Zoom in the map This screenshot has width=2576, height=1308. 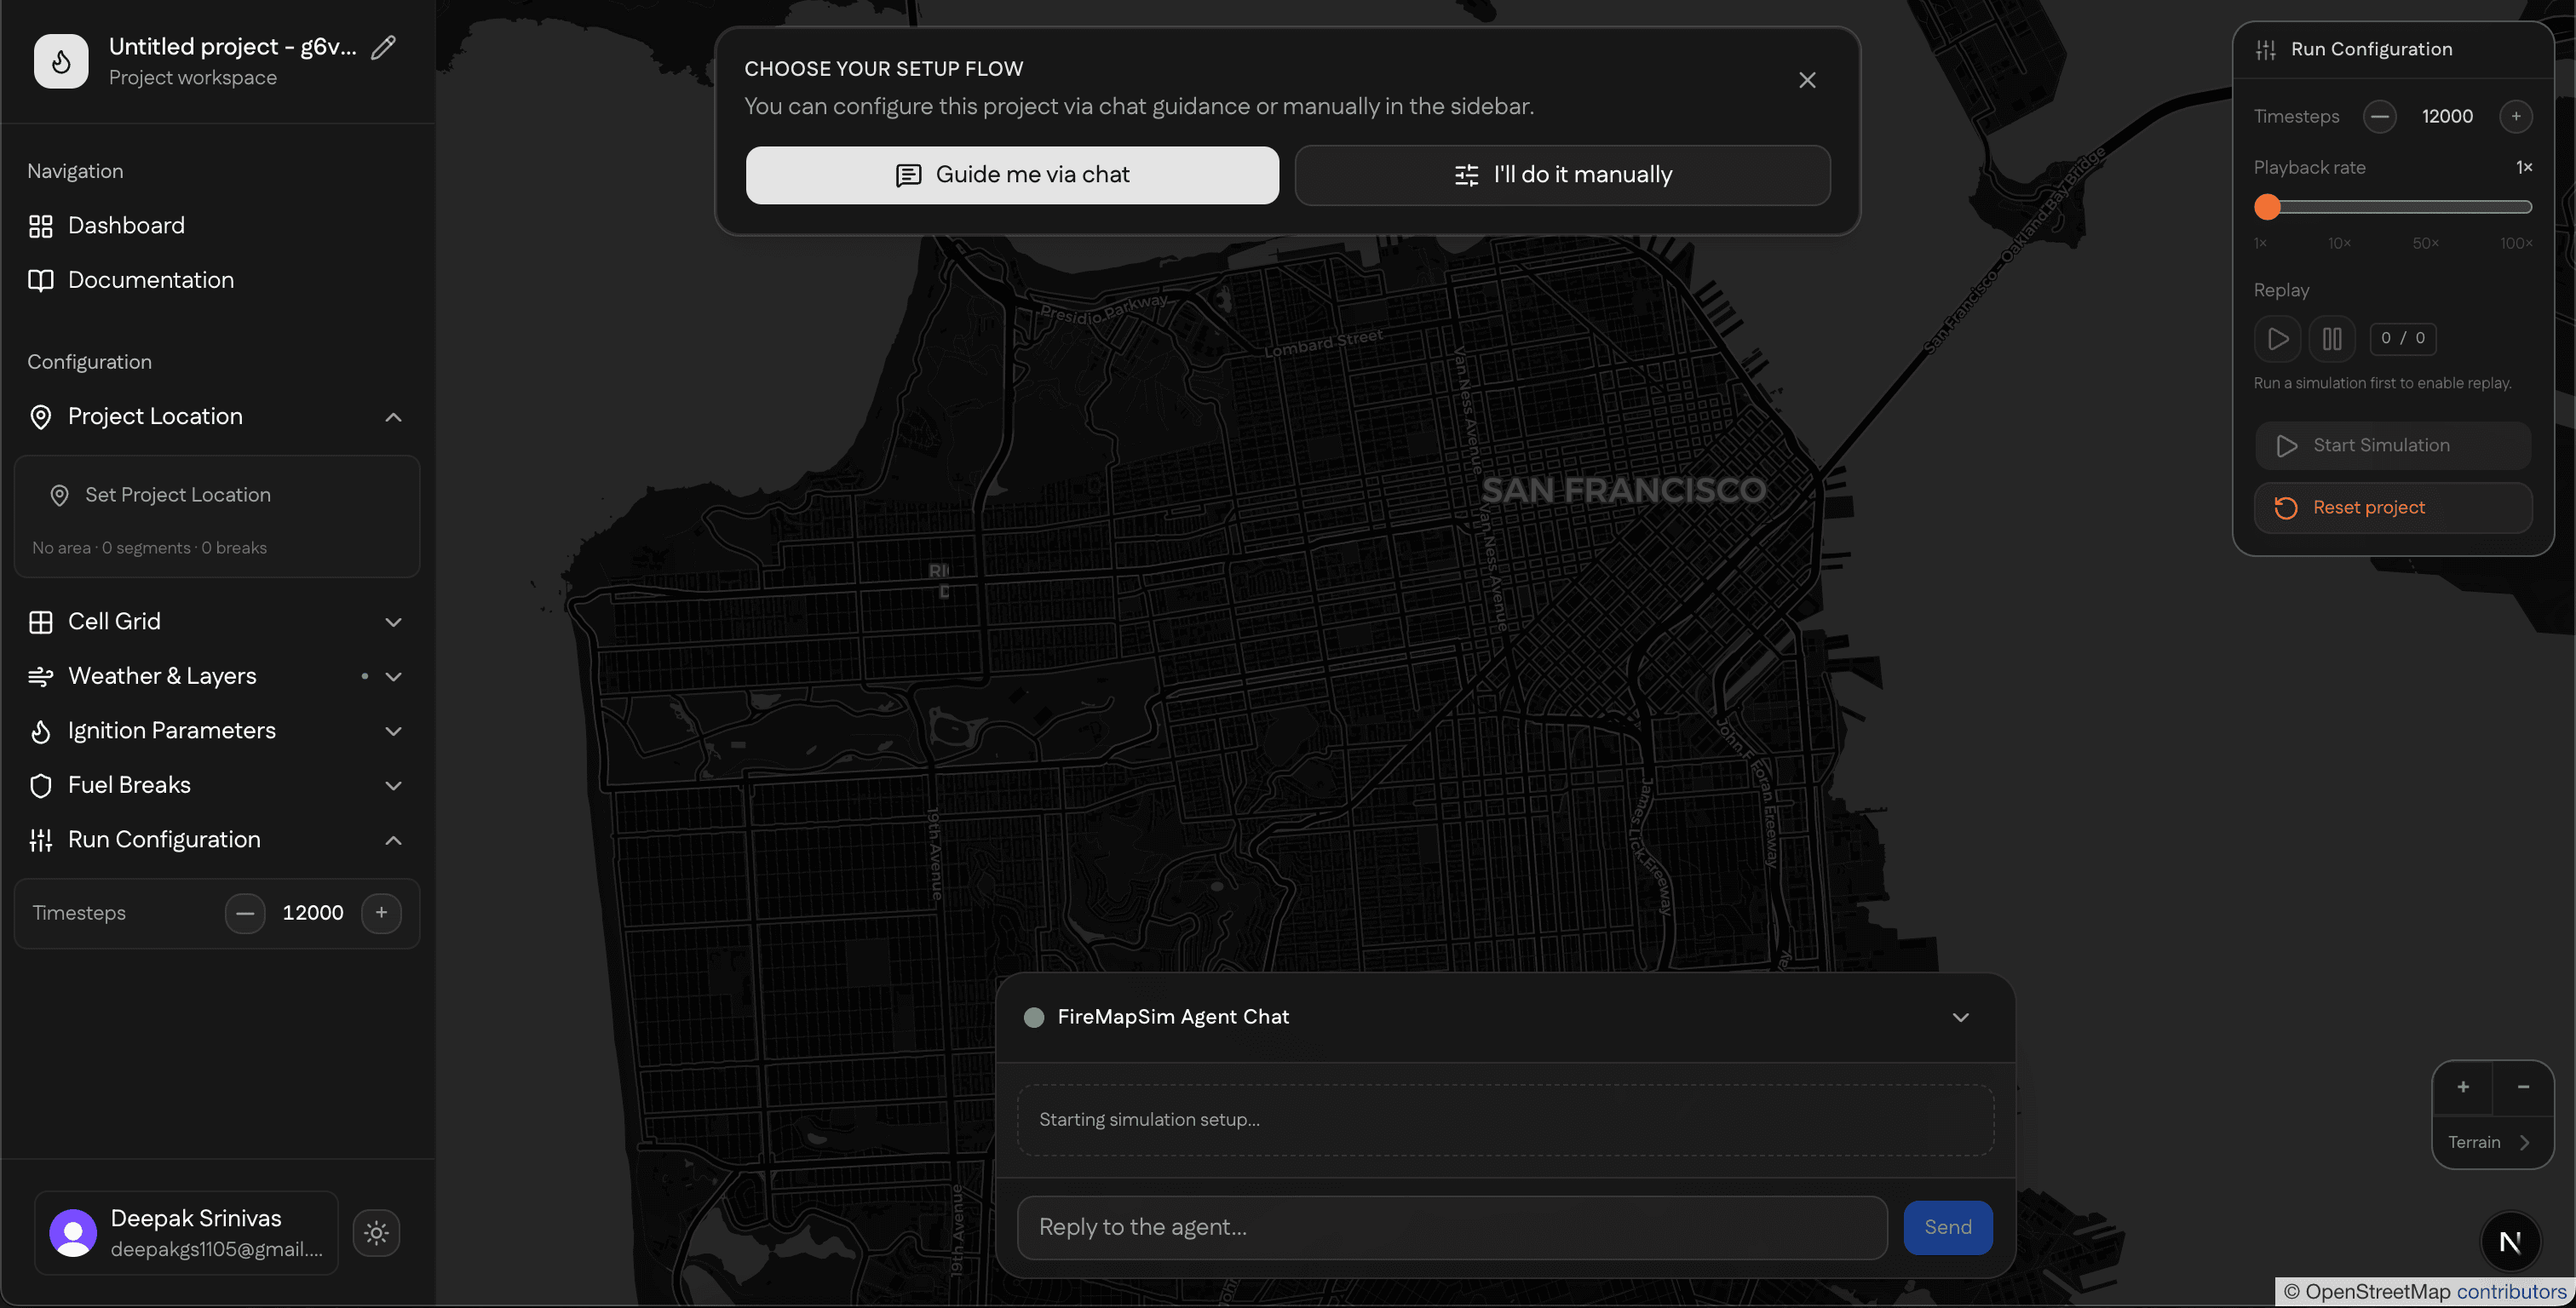[2462, 1088]
